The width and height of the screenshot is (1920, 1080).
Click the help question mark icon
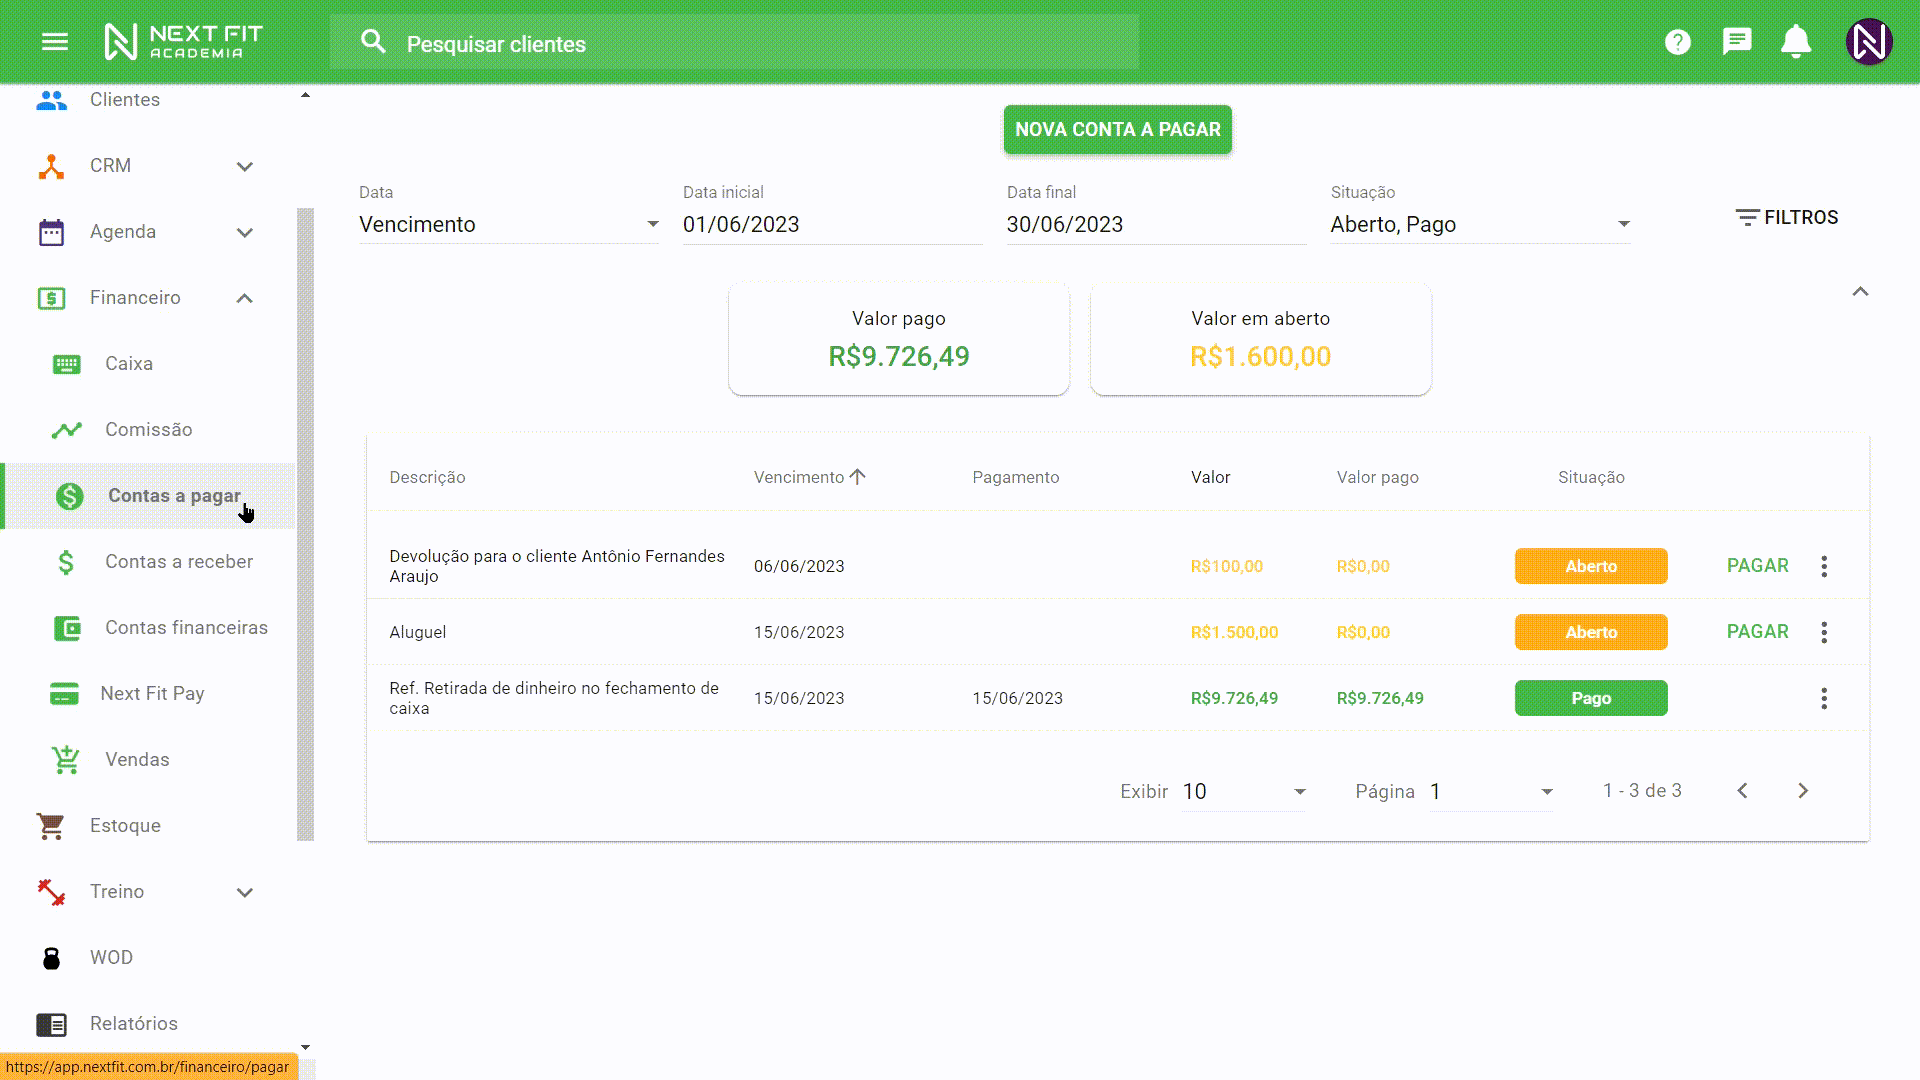[1677, 42]
